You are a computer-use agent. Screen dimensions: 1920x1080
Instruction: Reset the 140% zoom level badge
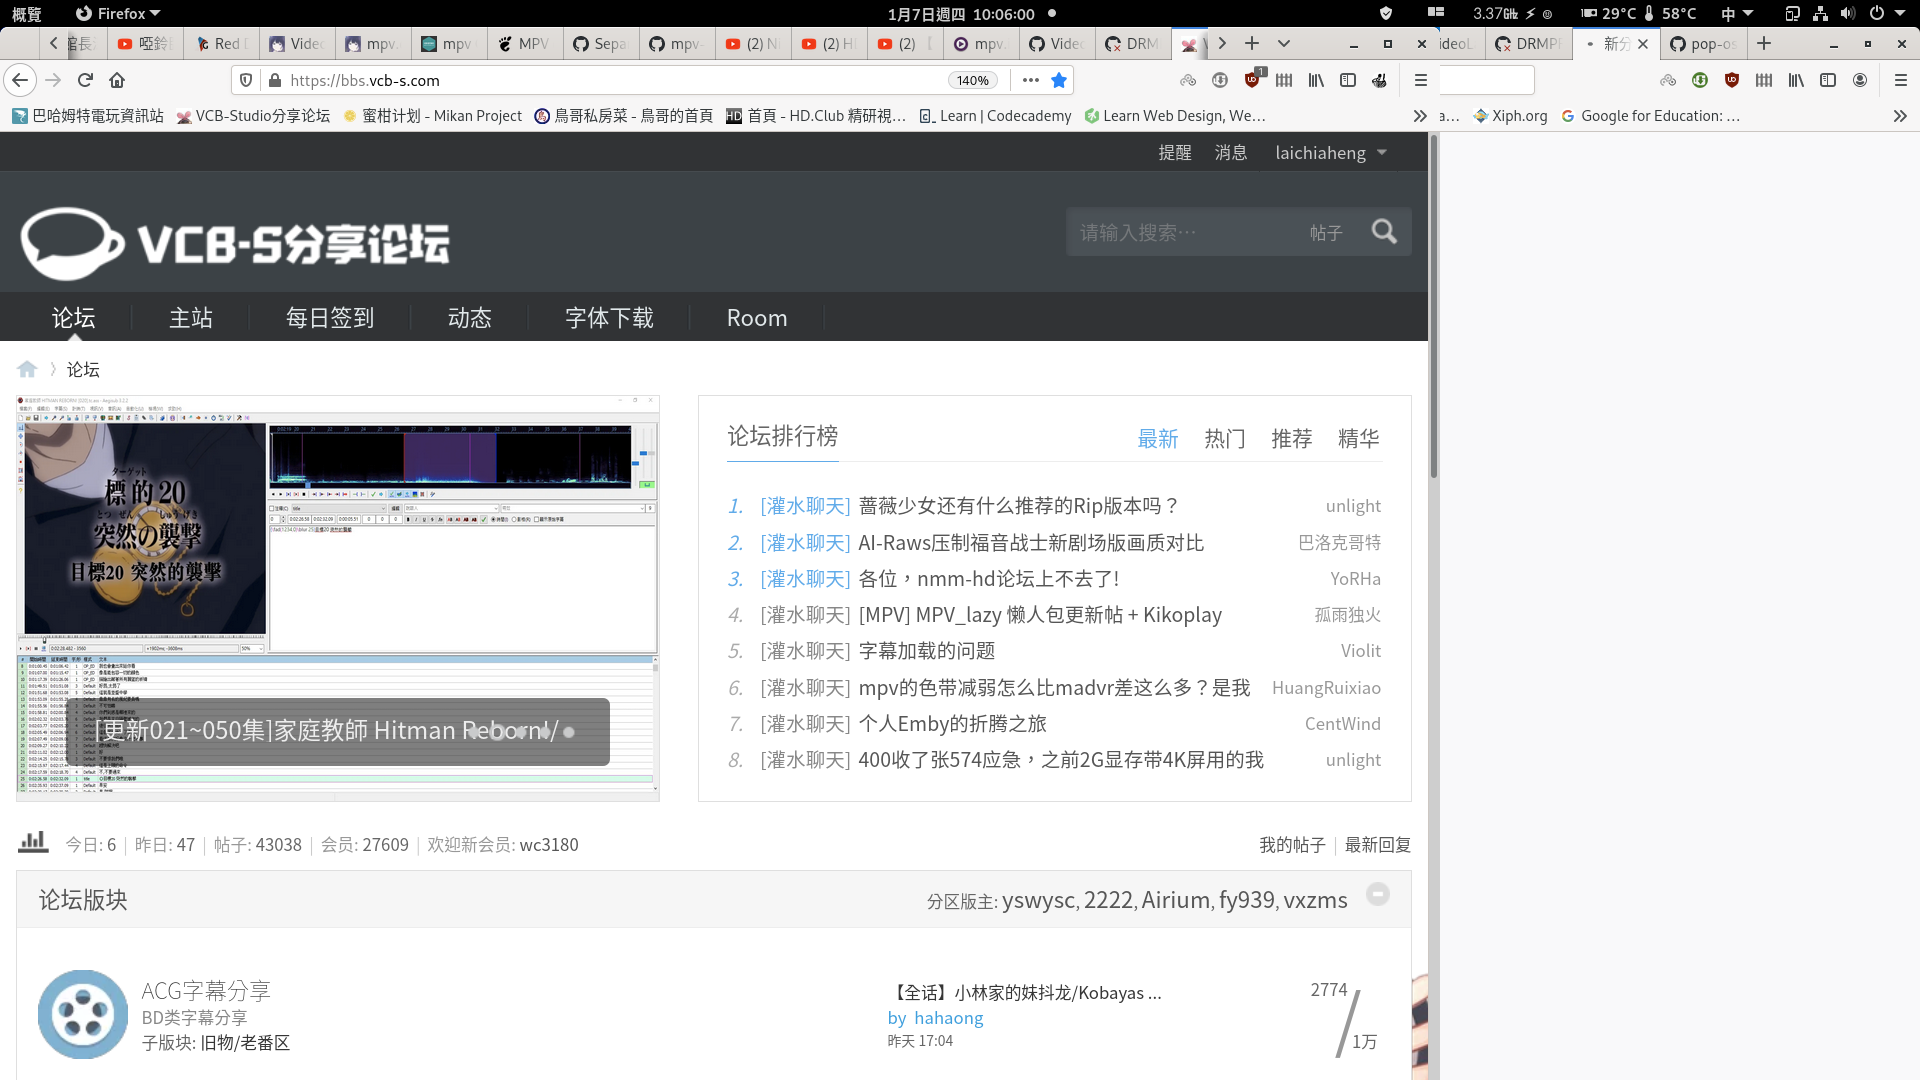973,80
